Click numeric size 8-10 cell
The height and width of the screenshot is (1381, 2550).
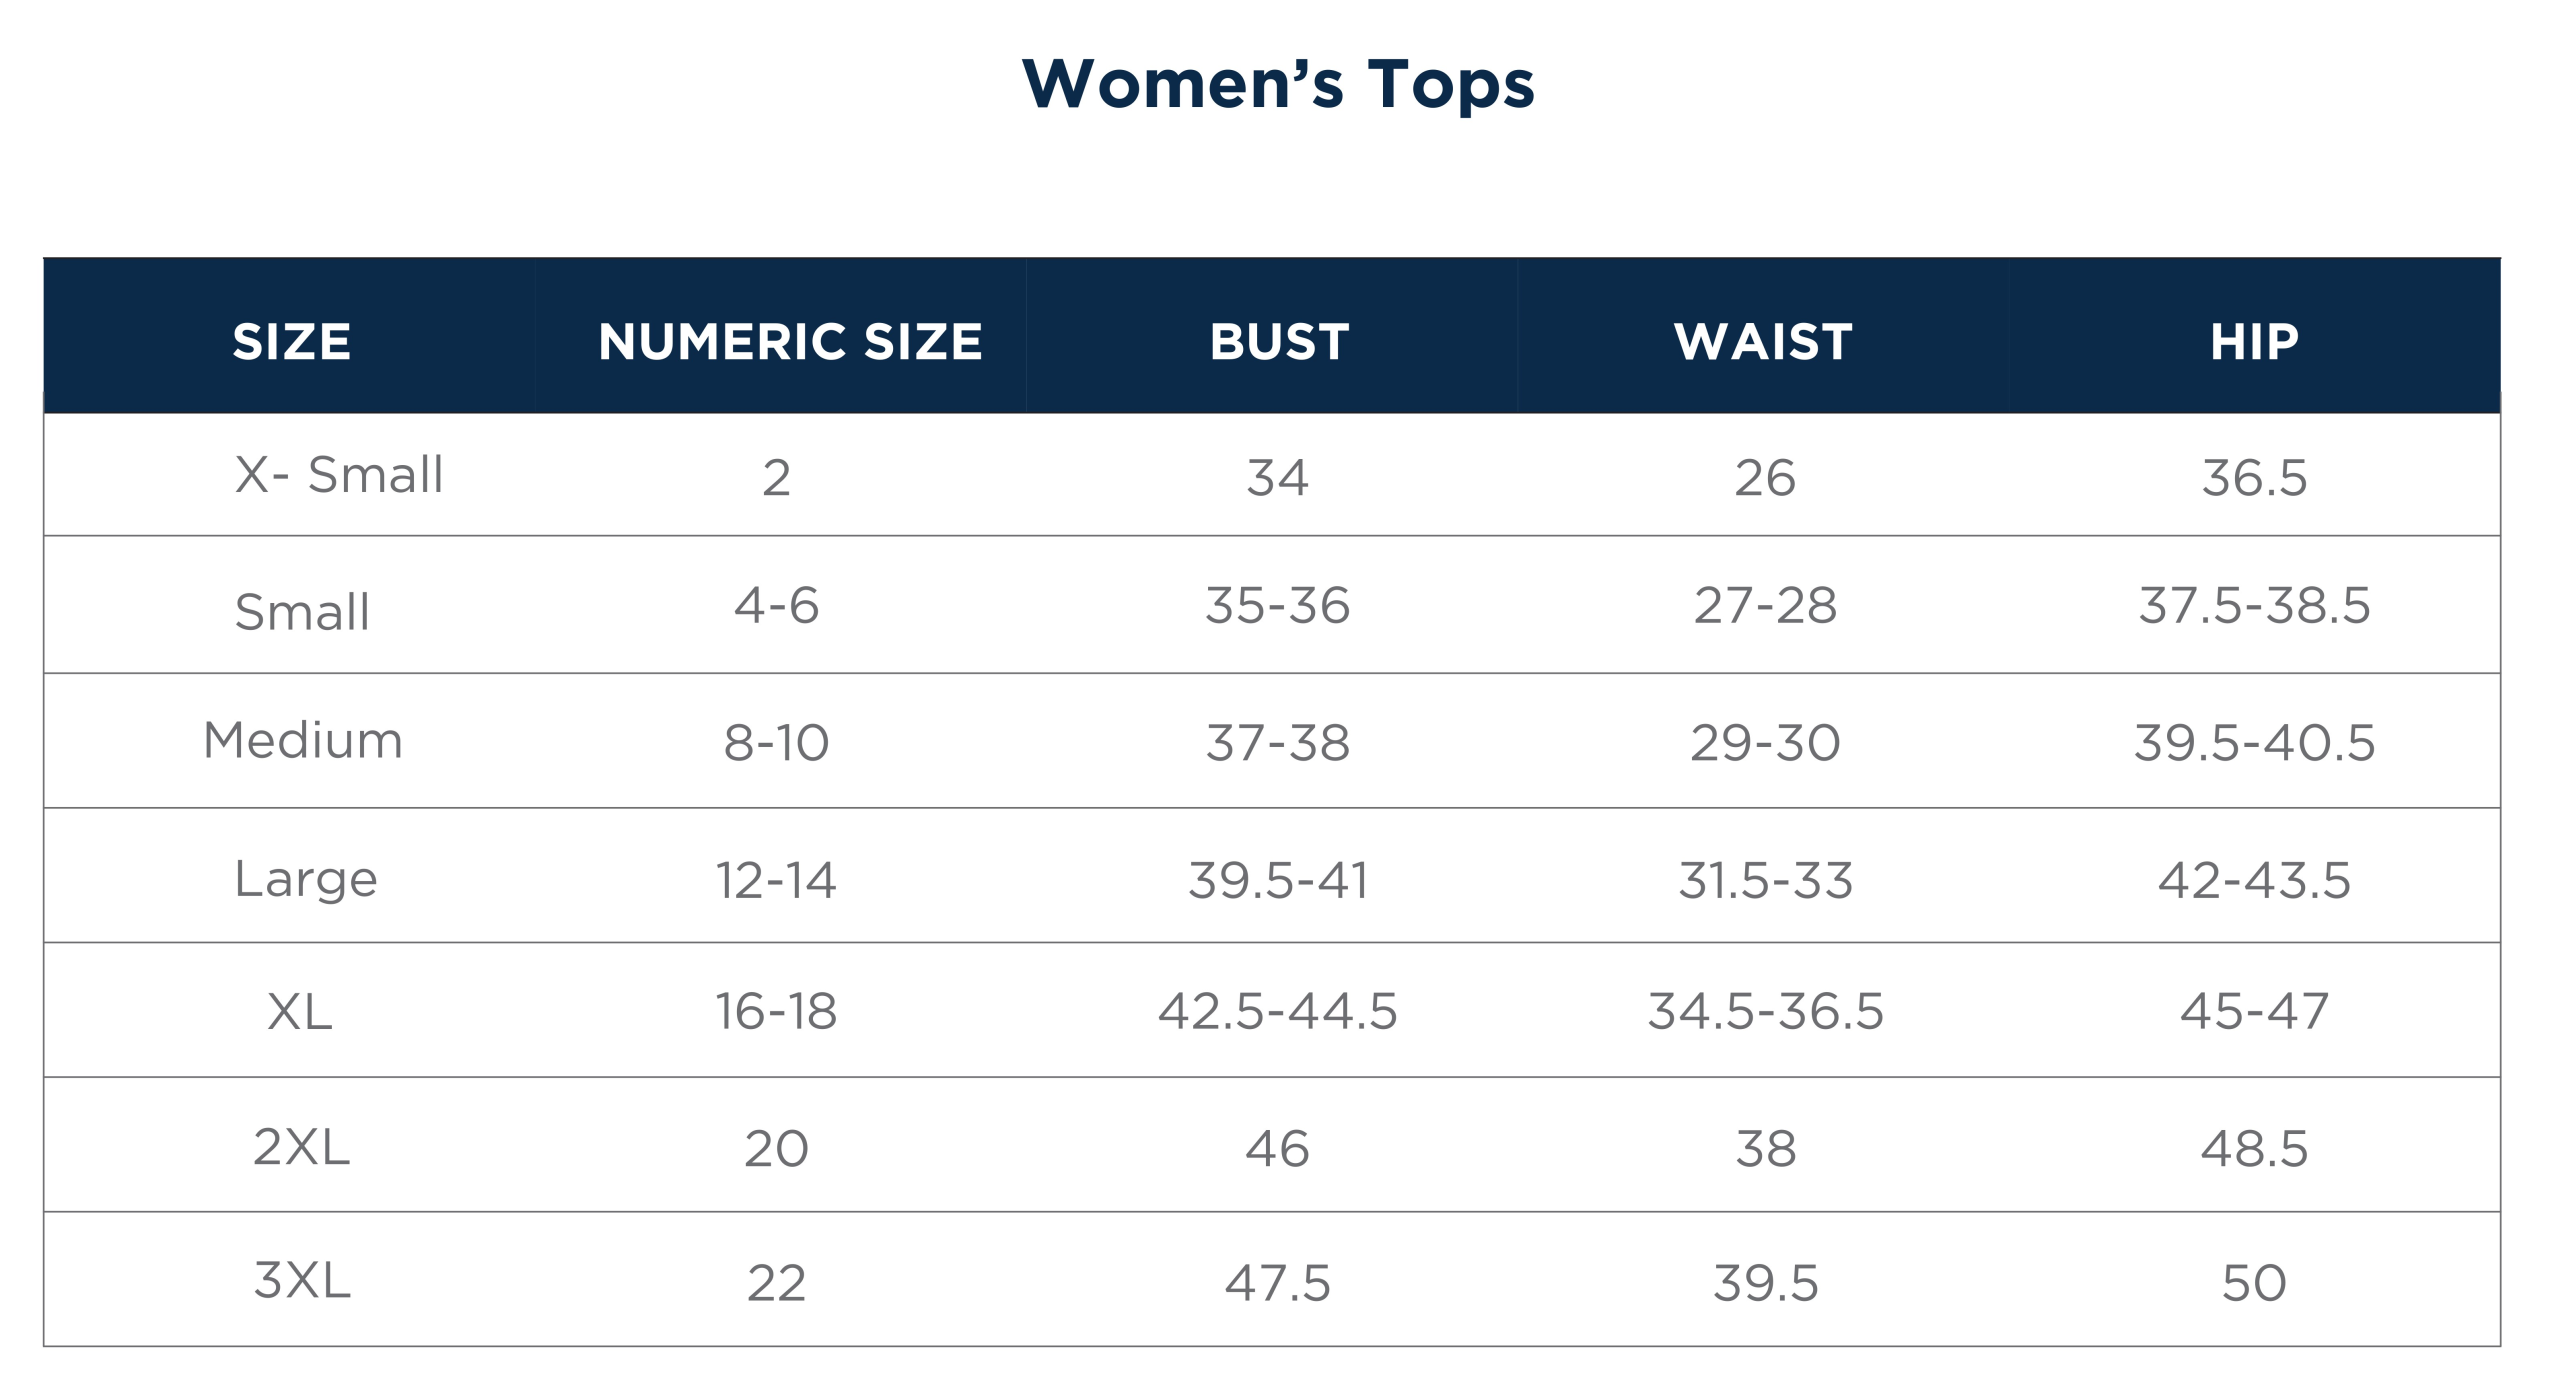(x=776, y=743)
